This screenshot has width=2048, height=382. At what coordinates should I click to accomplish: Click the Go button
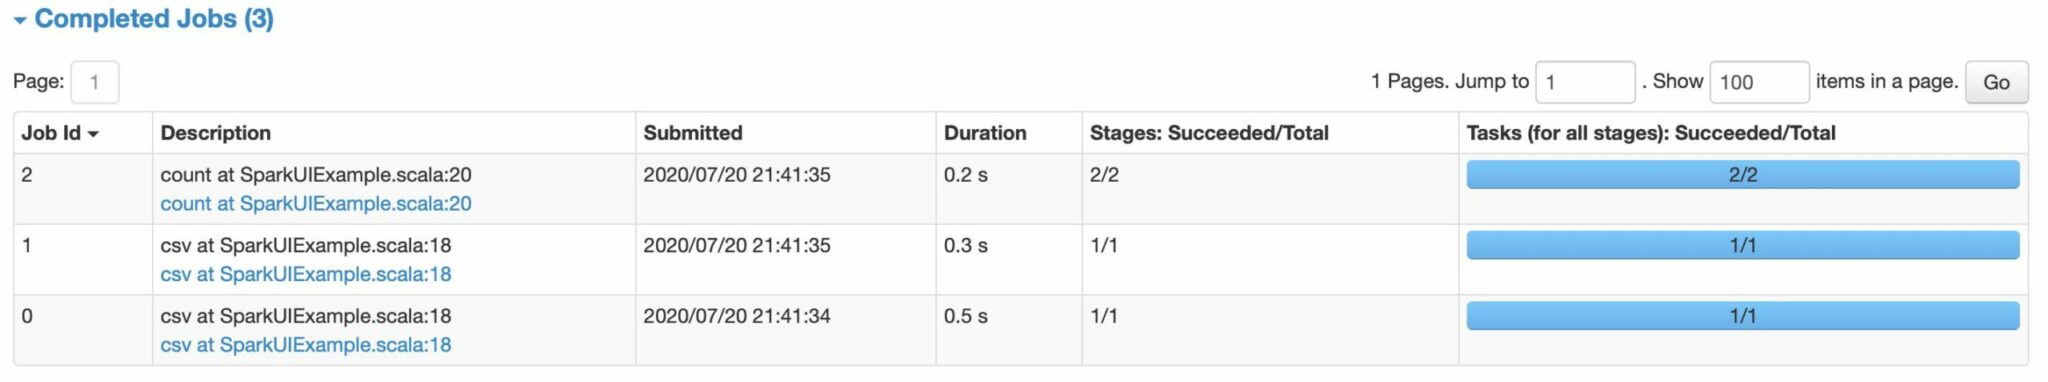(1996, 82)
